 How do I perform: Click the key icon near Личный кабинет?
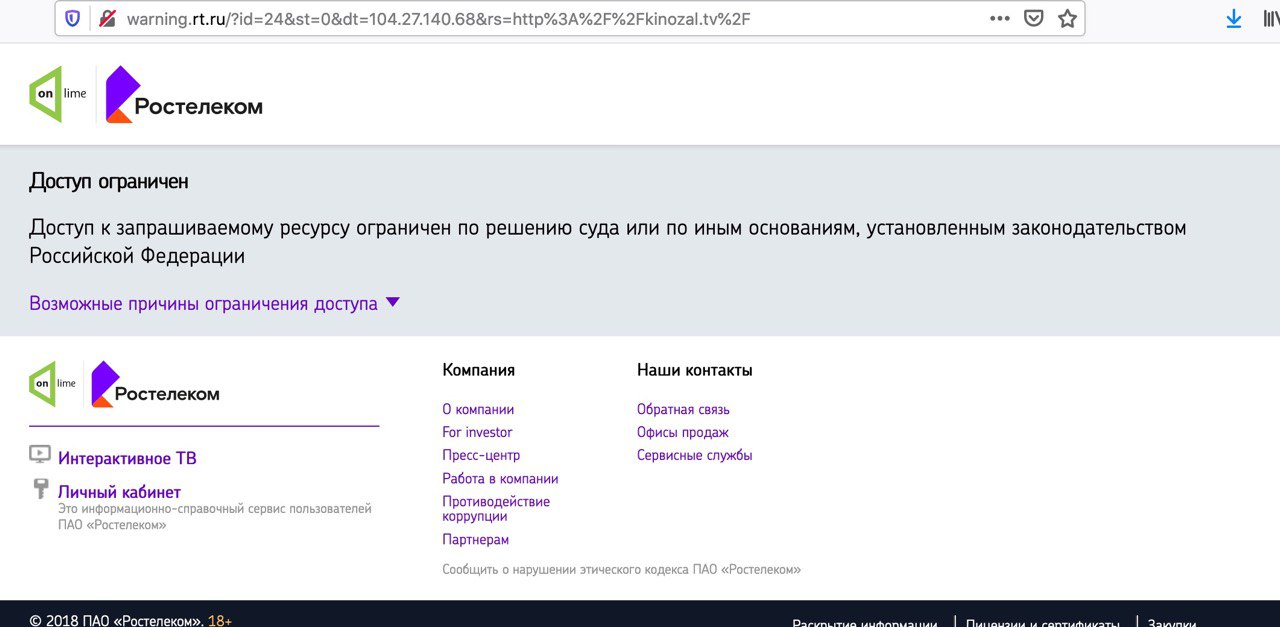[41, 488]
